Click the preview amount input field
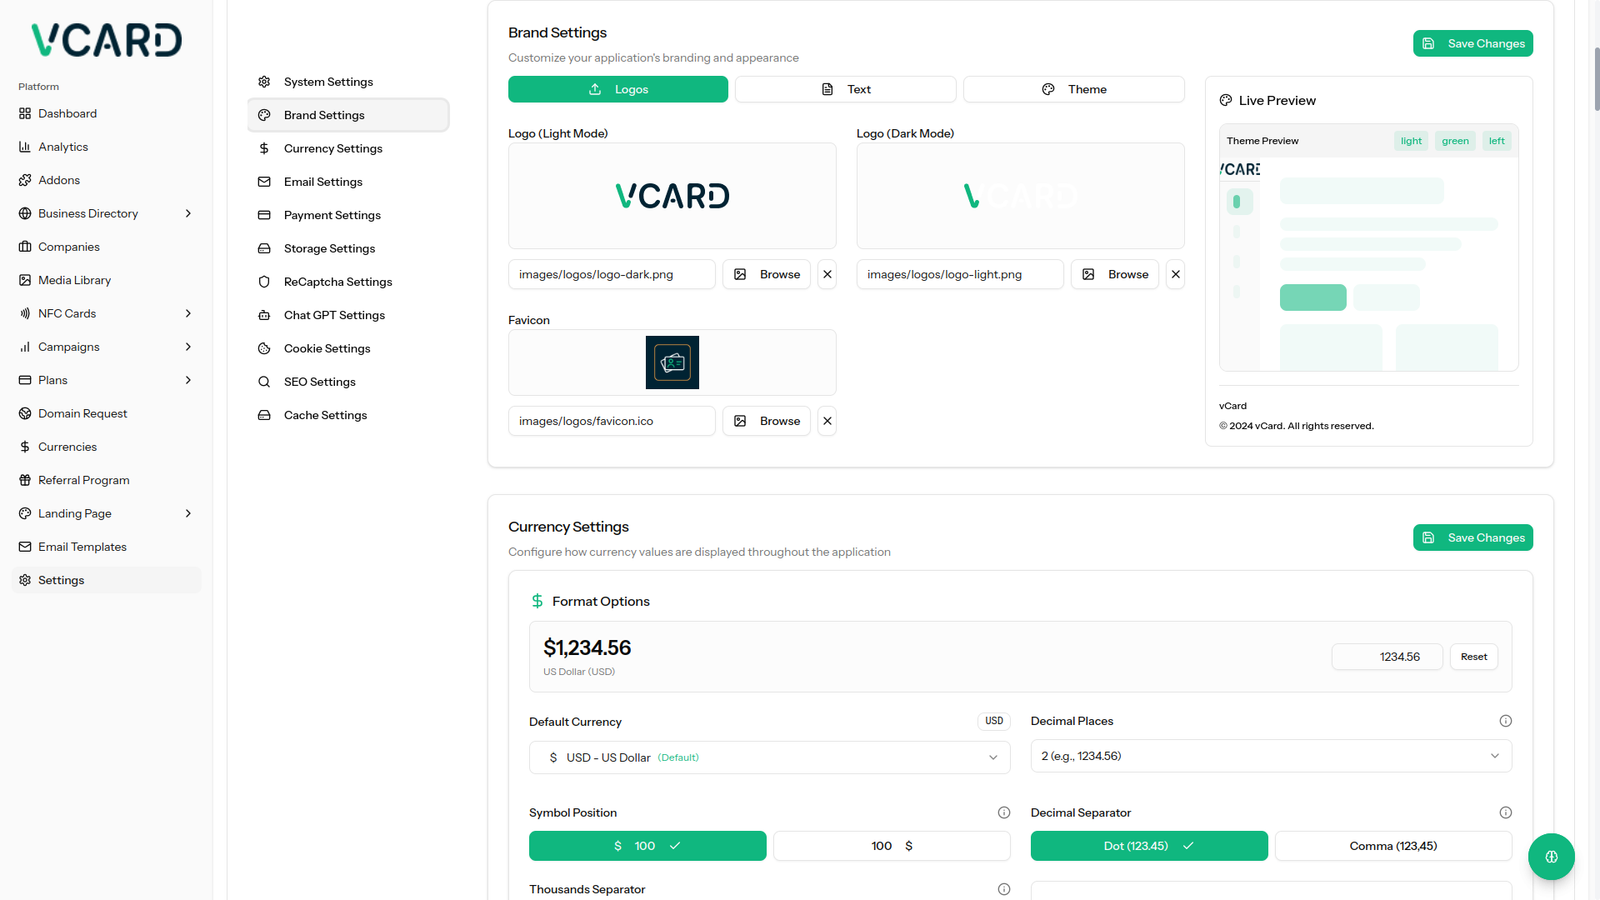The height and width of the screenshot is (900, 1600). (x=1386, y=657)
